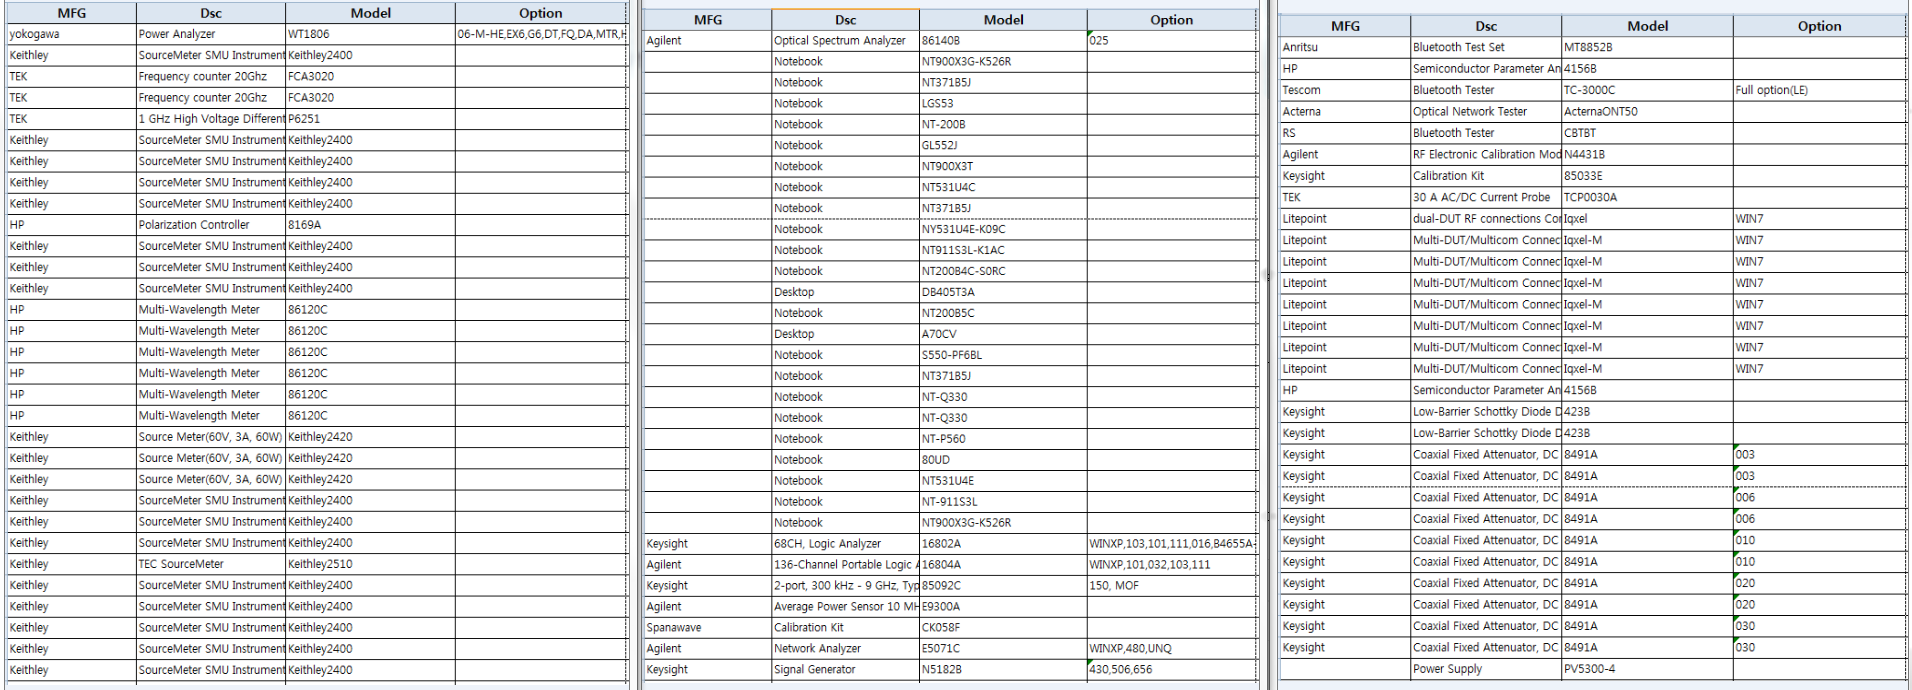Select the Full option(LE) cell
Viewport: 1912px width, 690px height.
[1771, 90]
